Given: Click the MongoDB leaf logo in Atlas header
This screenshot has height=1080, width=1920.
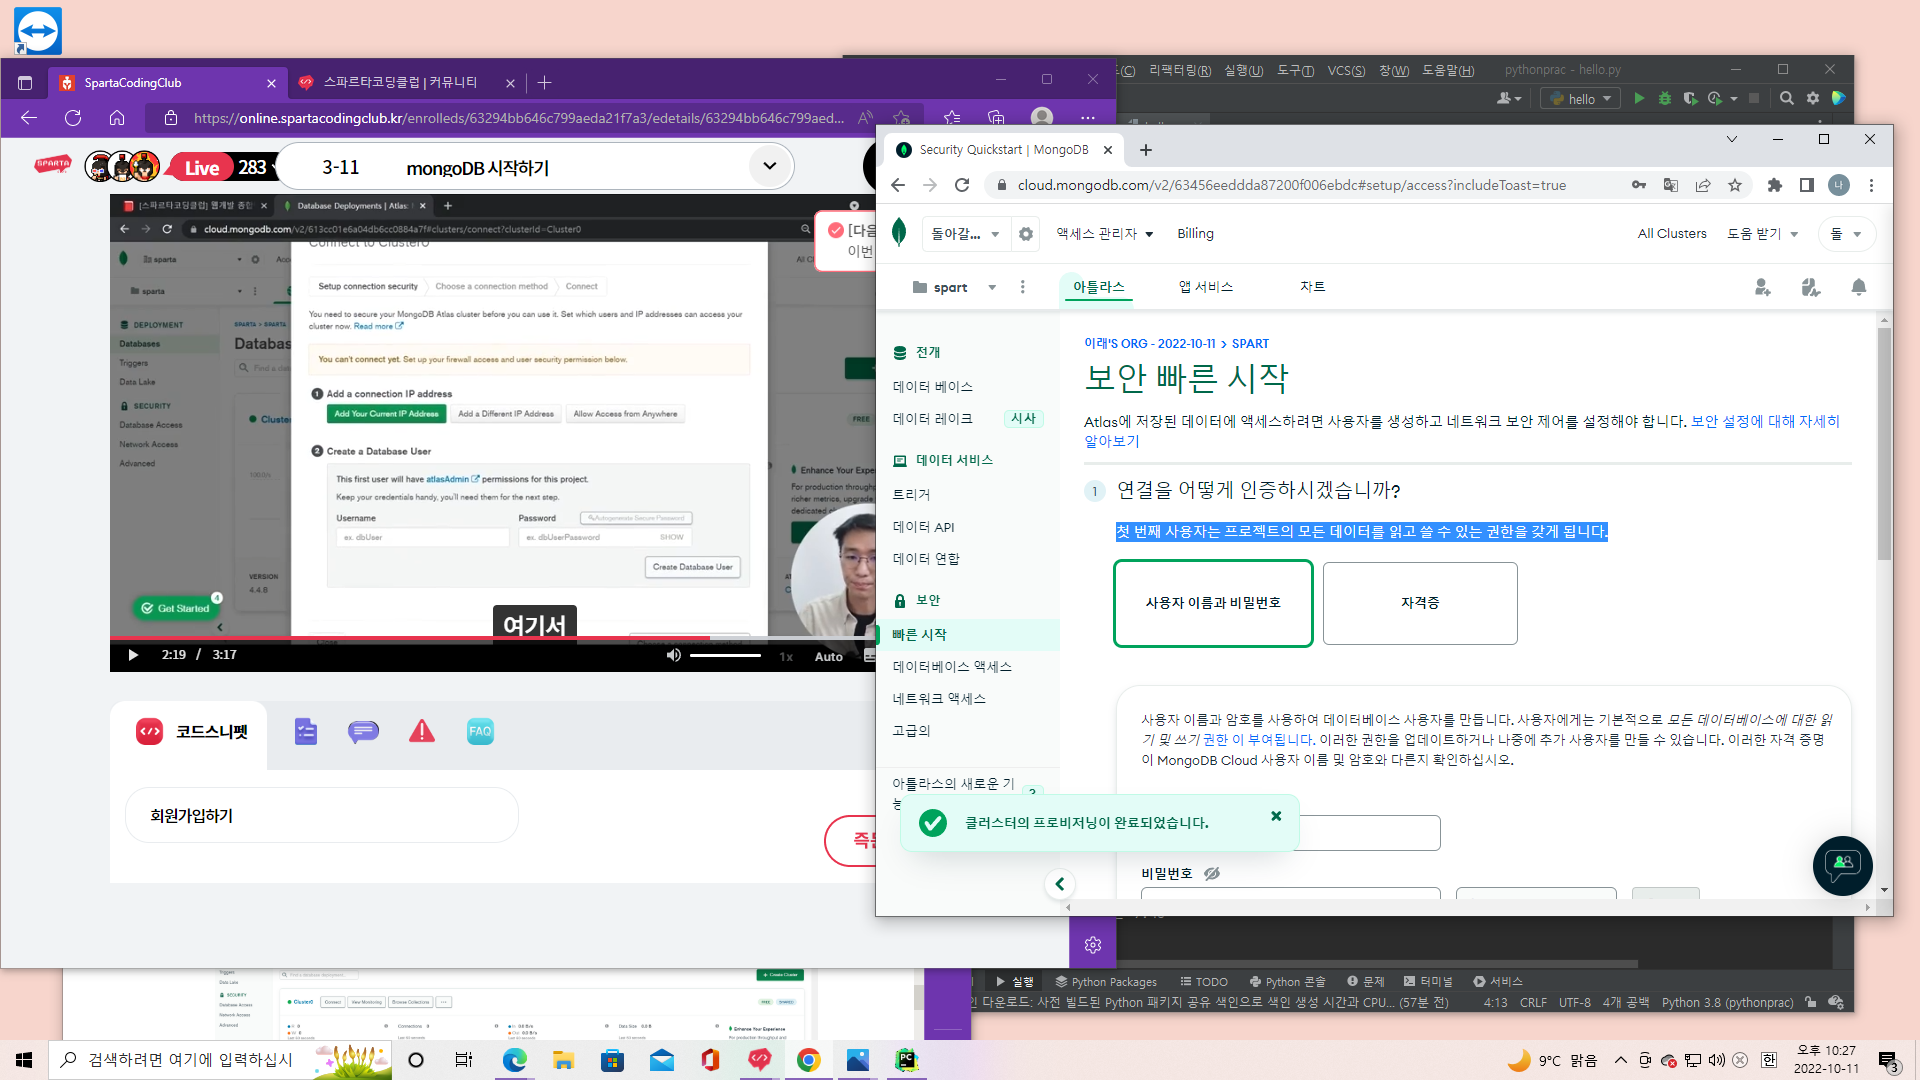Looking at the screenshot, I should 899,232.
